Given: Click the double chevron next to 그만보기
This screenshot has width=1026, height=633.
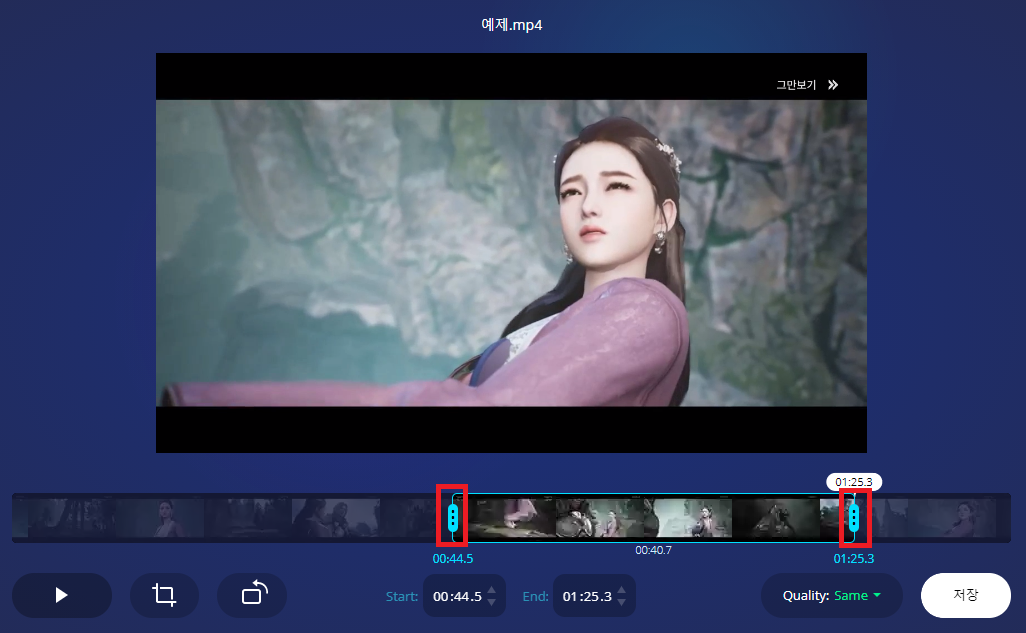Looking at the screenshot, I should coord(833,85).
